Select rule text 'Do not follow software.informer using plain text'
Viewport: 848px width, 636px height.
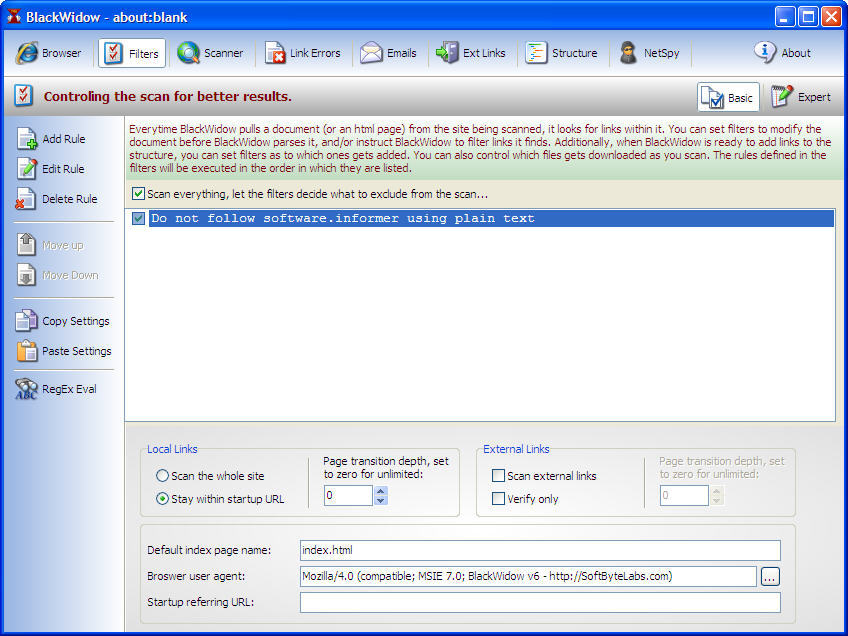click(x=343, y=218)
